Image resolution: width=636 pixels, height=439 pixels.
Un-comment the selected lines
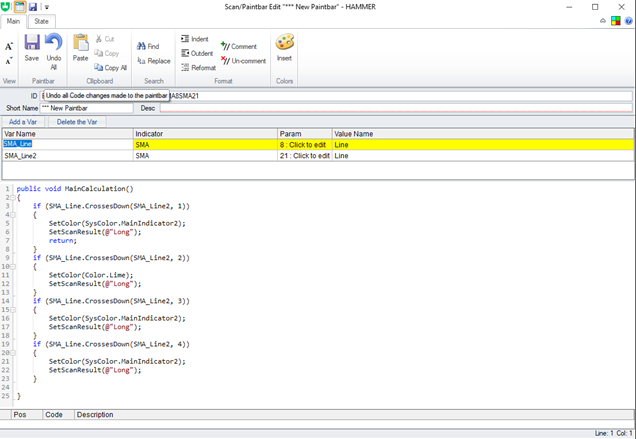coord(243,61)
